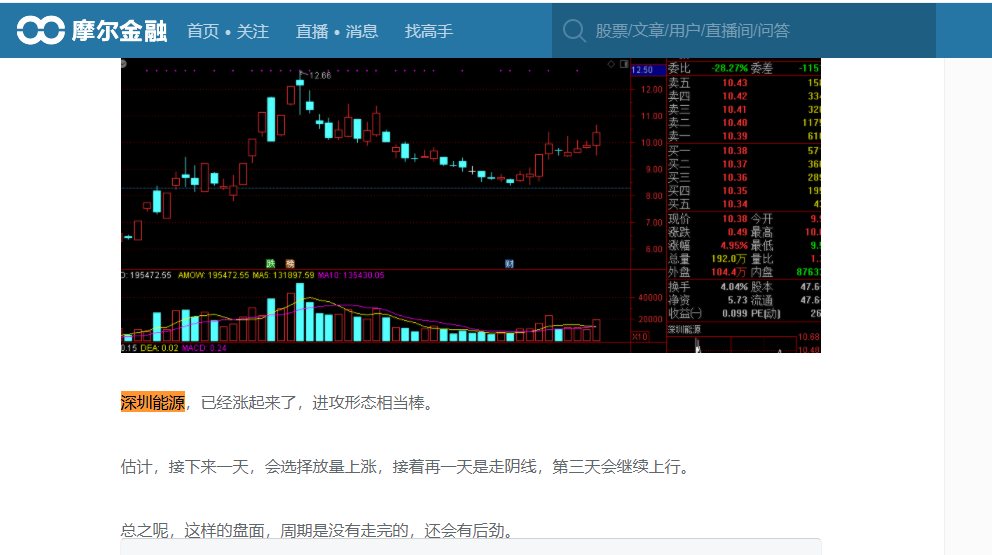The height and width of the screenshot is (555, 992).
Task: Focus the 股票/文章/用户 search field
Action: click(743, 30)
